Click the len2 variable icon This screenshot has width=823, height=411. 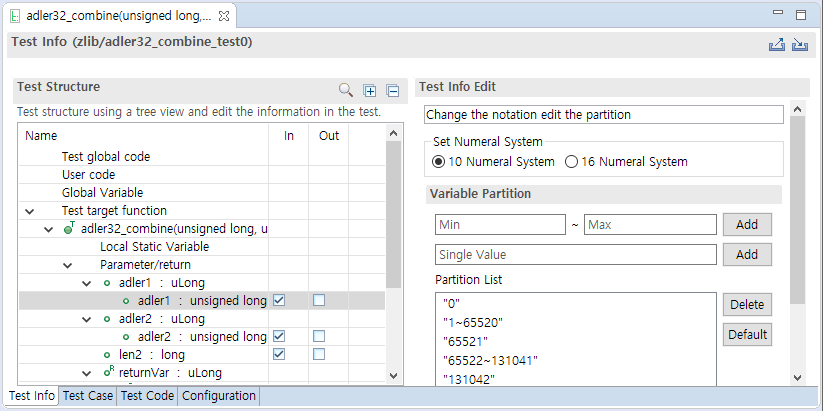click(107, 355)
